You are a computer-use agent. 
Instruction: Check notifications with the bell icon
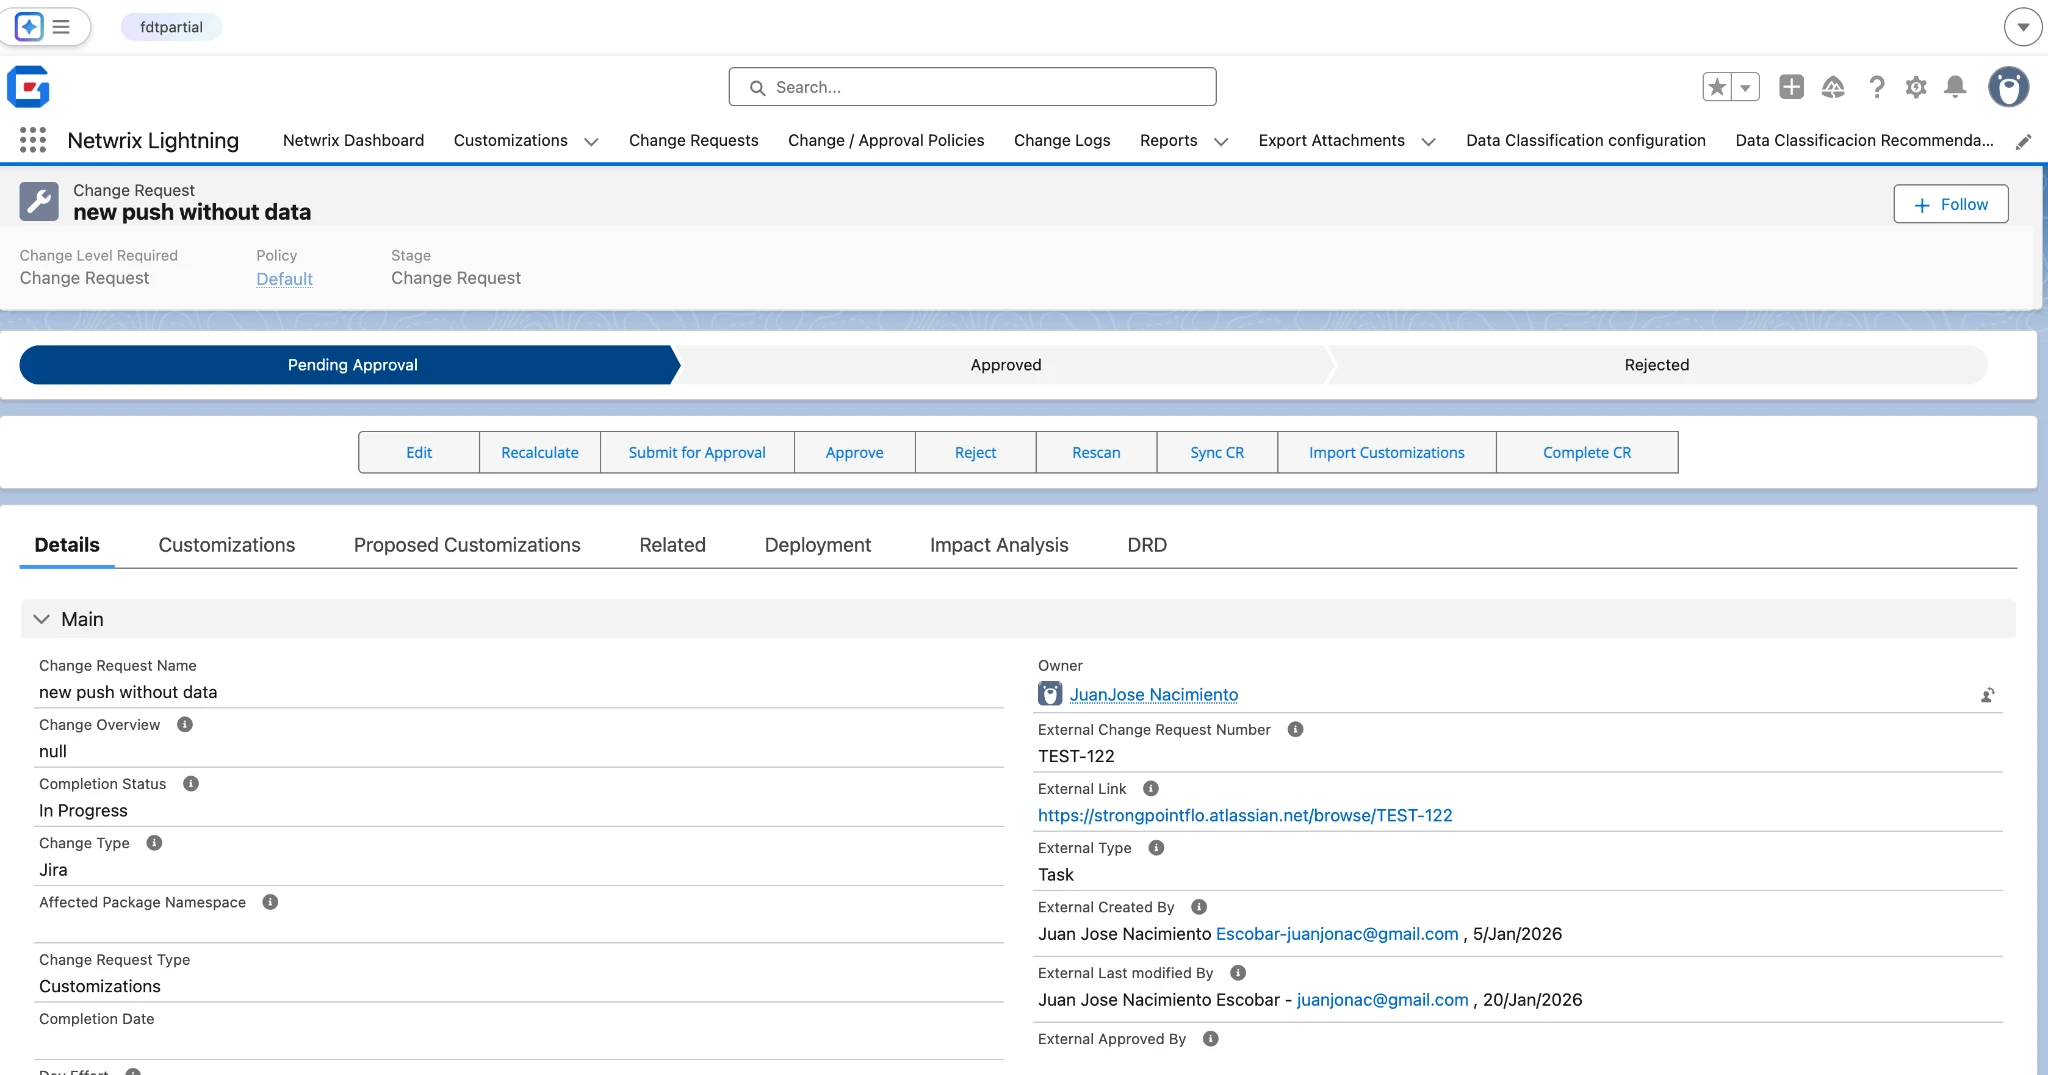tap(1955, 87)
